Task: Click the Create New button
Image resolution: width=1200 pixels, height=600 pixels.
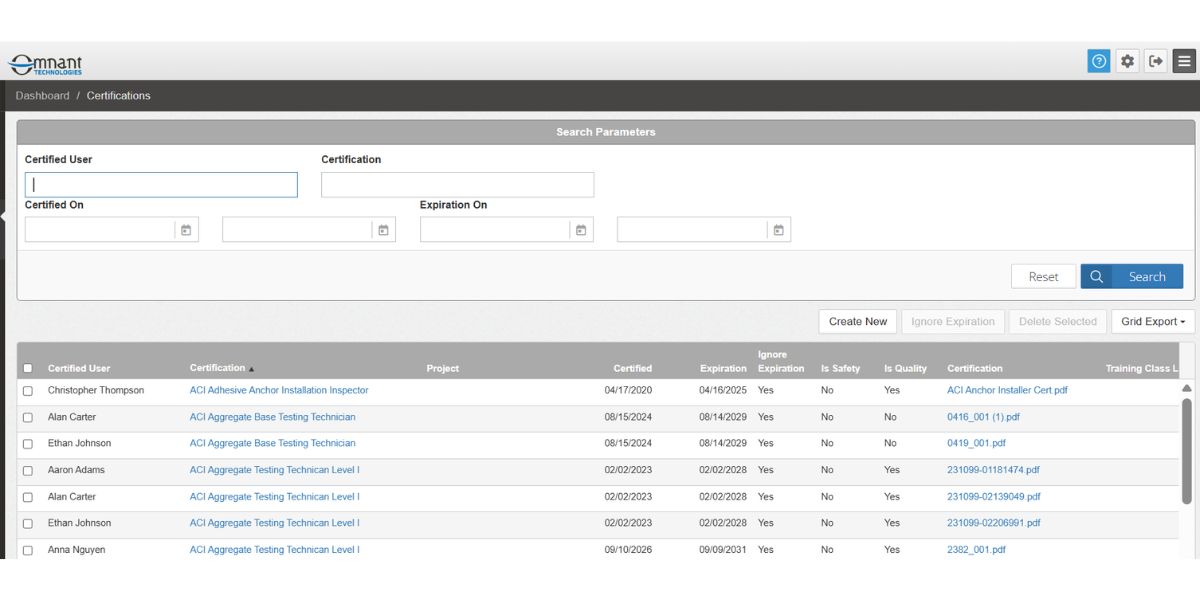Action: tap(858, 321)
